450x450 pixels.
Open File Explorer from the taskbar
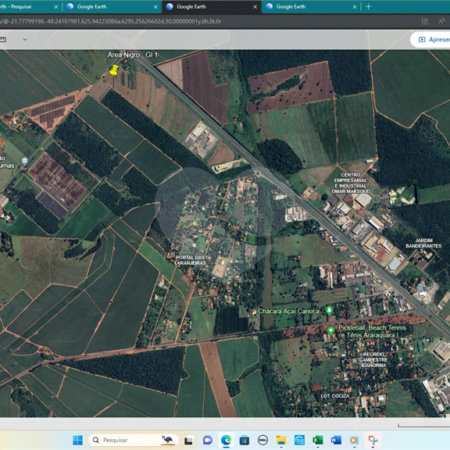tap(281, 440)
